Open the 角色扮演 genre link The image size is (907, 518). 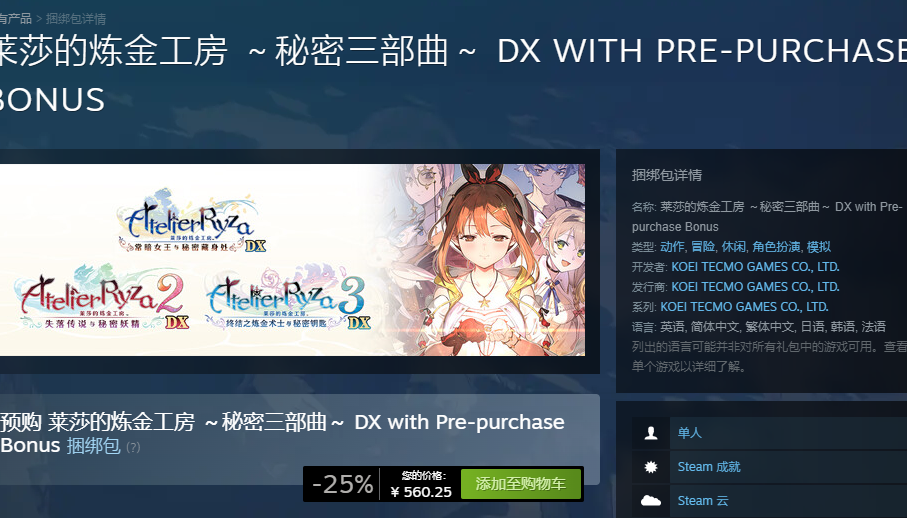click(776, 247)
